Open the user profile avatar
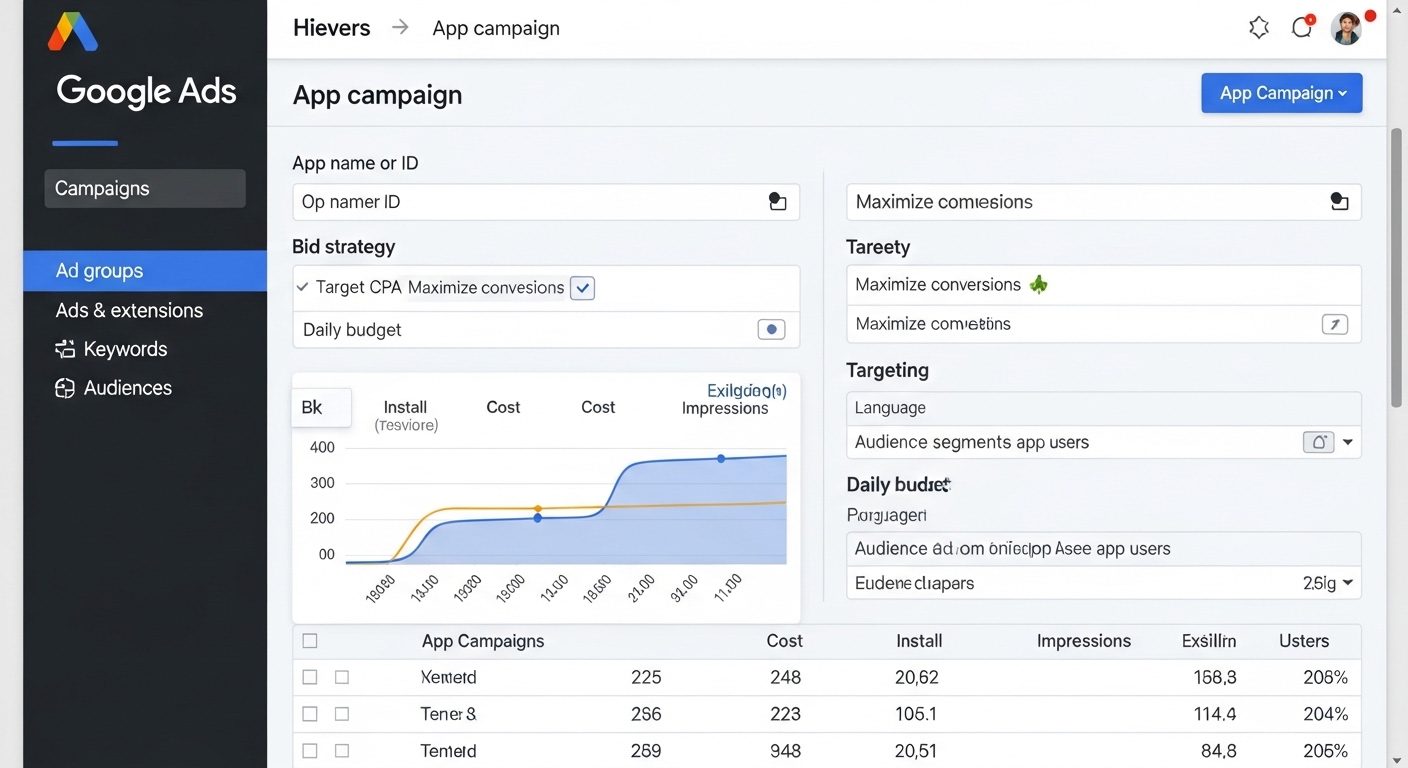The height and width of the screenshot is (768, 1408). 1347,28
